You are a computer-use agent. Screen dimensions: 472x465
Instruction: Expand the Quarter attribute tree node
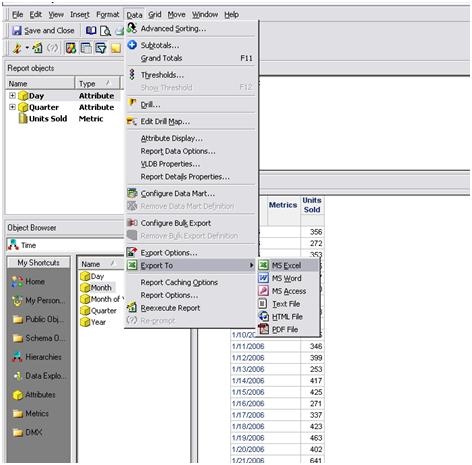tap(12, 107)
